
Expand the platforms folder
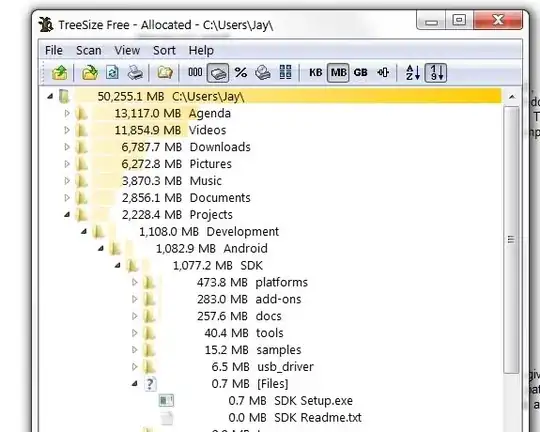(135, 282)
